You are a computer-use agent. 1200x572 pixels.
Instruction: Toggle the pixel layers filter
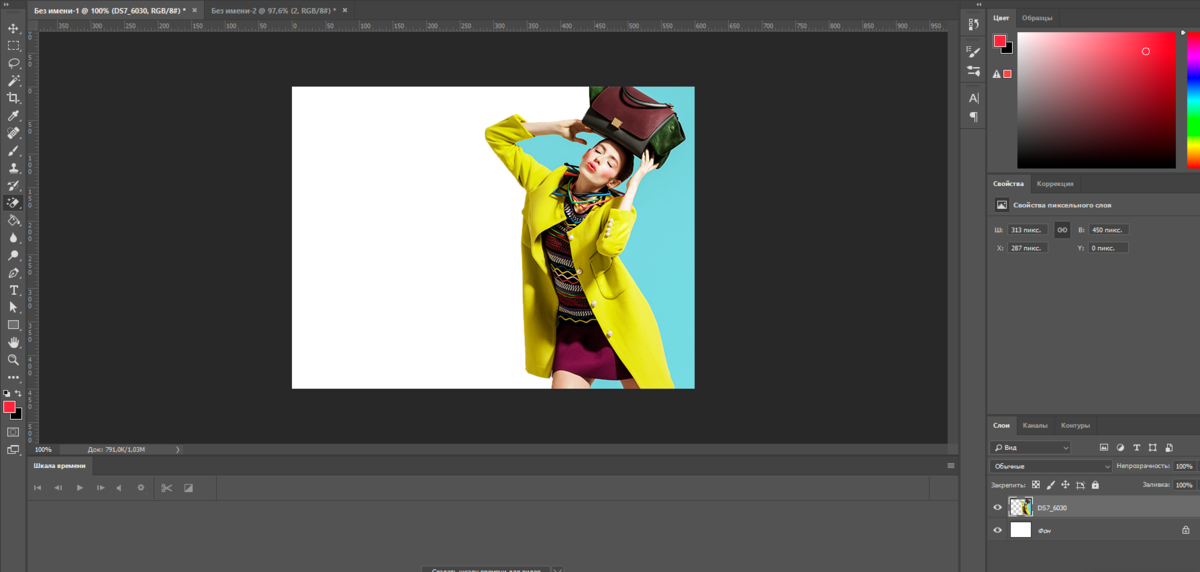coord(1104,448)
